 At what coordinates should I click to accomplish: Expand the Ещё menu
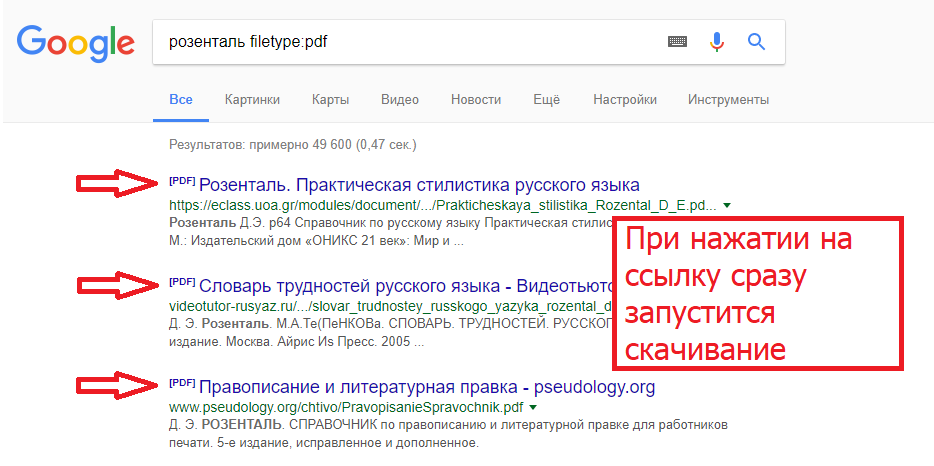[547, 100]
